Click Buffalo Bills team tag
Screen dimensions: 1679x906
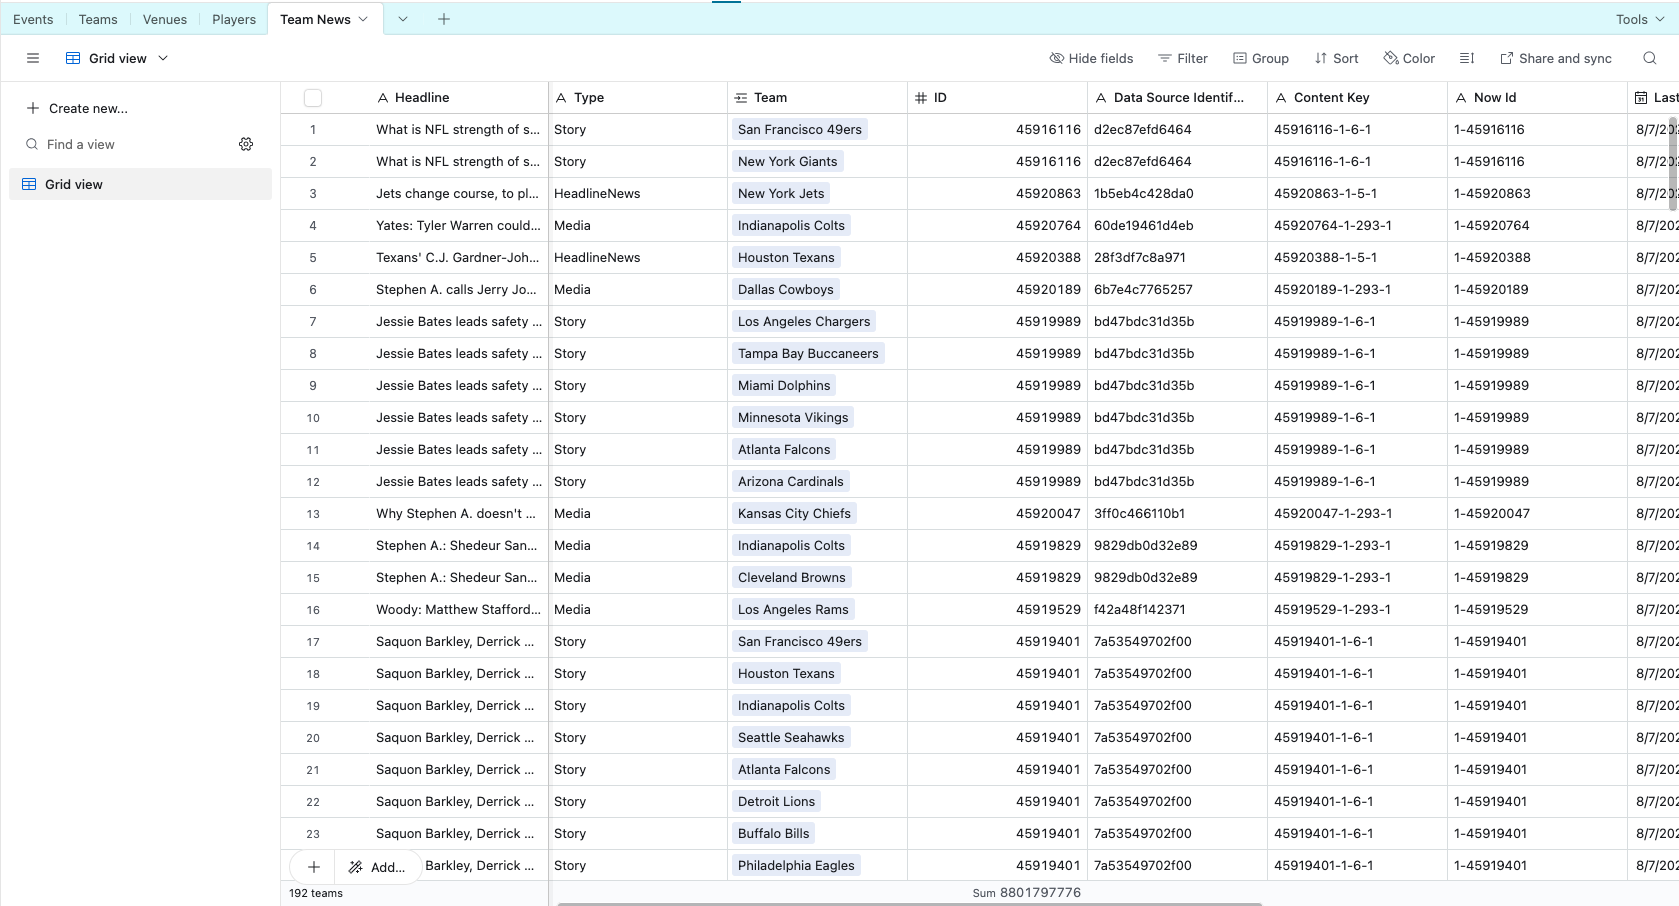(773, 833)
